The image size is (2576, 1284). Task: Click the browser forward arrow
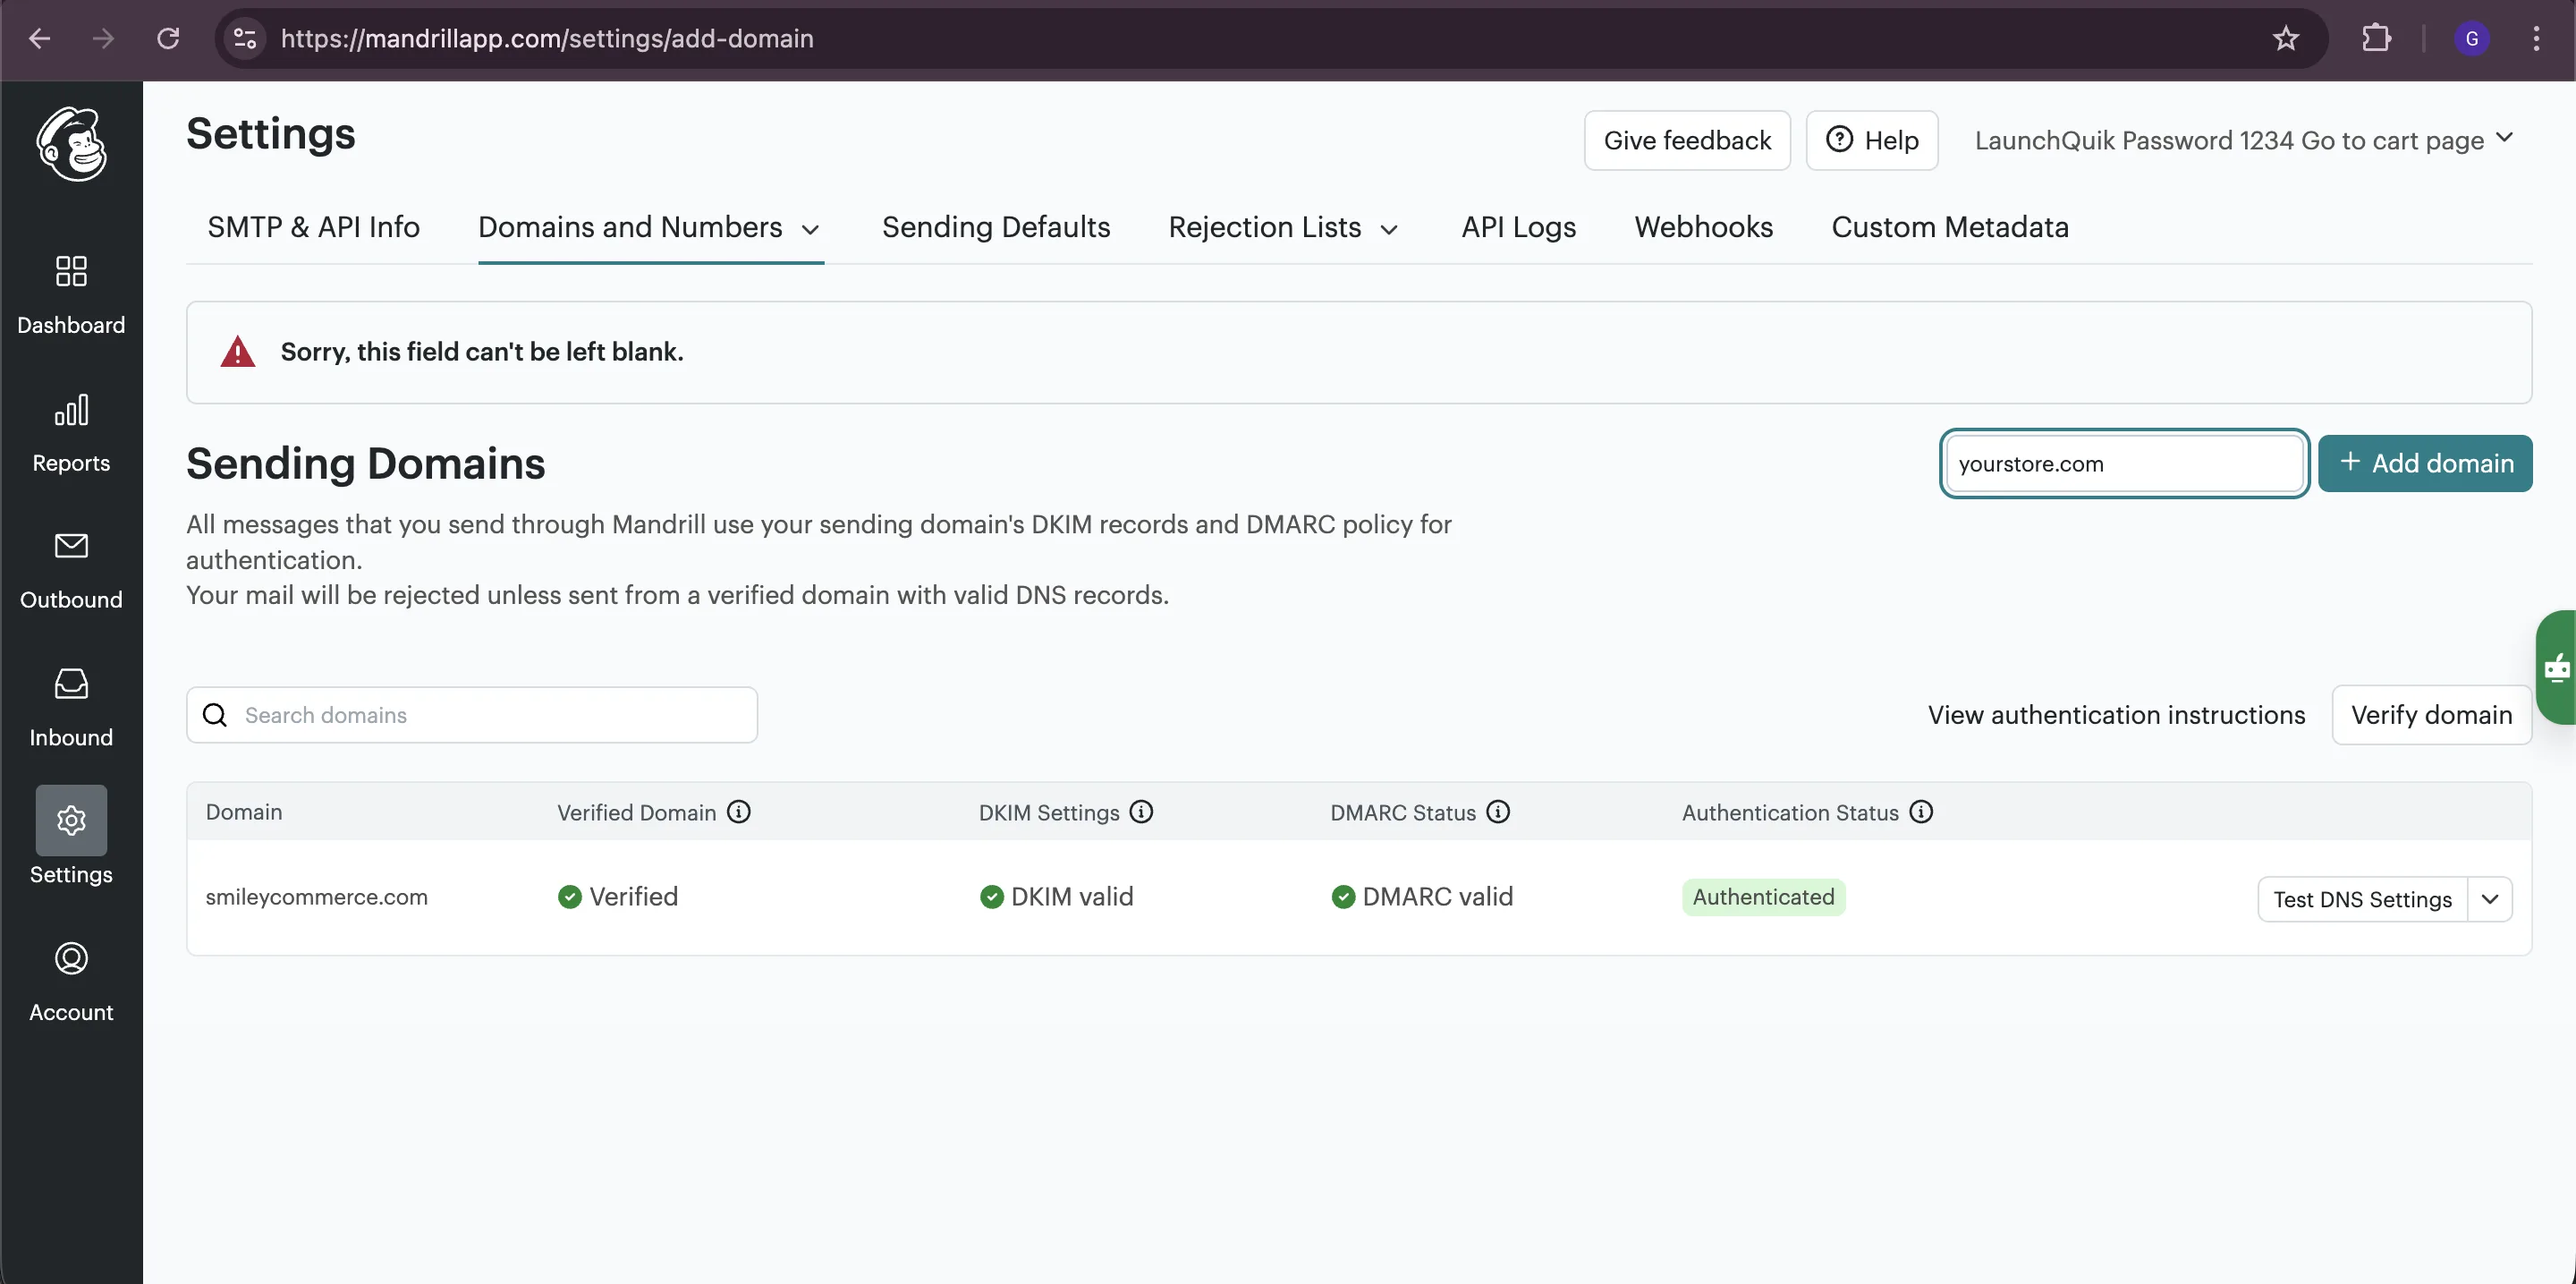coord(103,38)
